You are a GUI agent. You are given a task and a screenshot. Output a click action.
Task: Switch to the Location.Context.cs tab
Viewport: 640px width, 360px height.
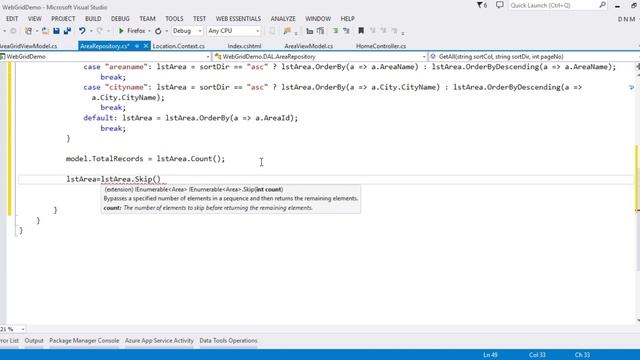tap(178, 46)
